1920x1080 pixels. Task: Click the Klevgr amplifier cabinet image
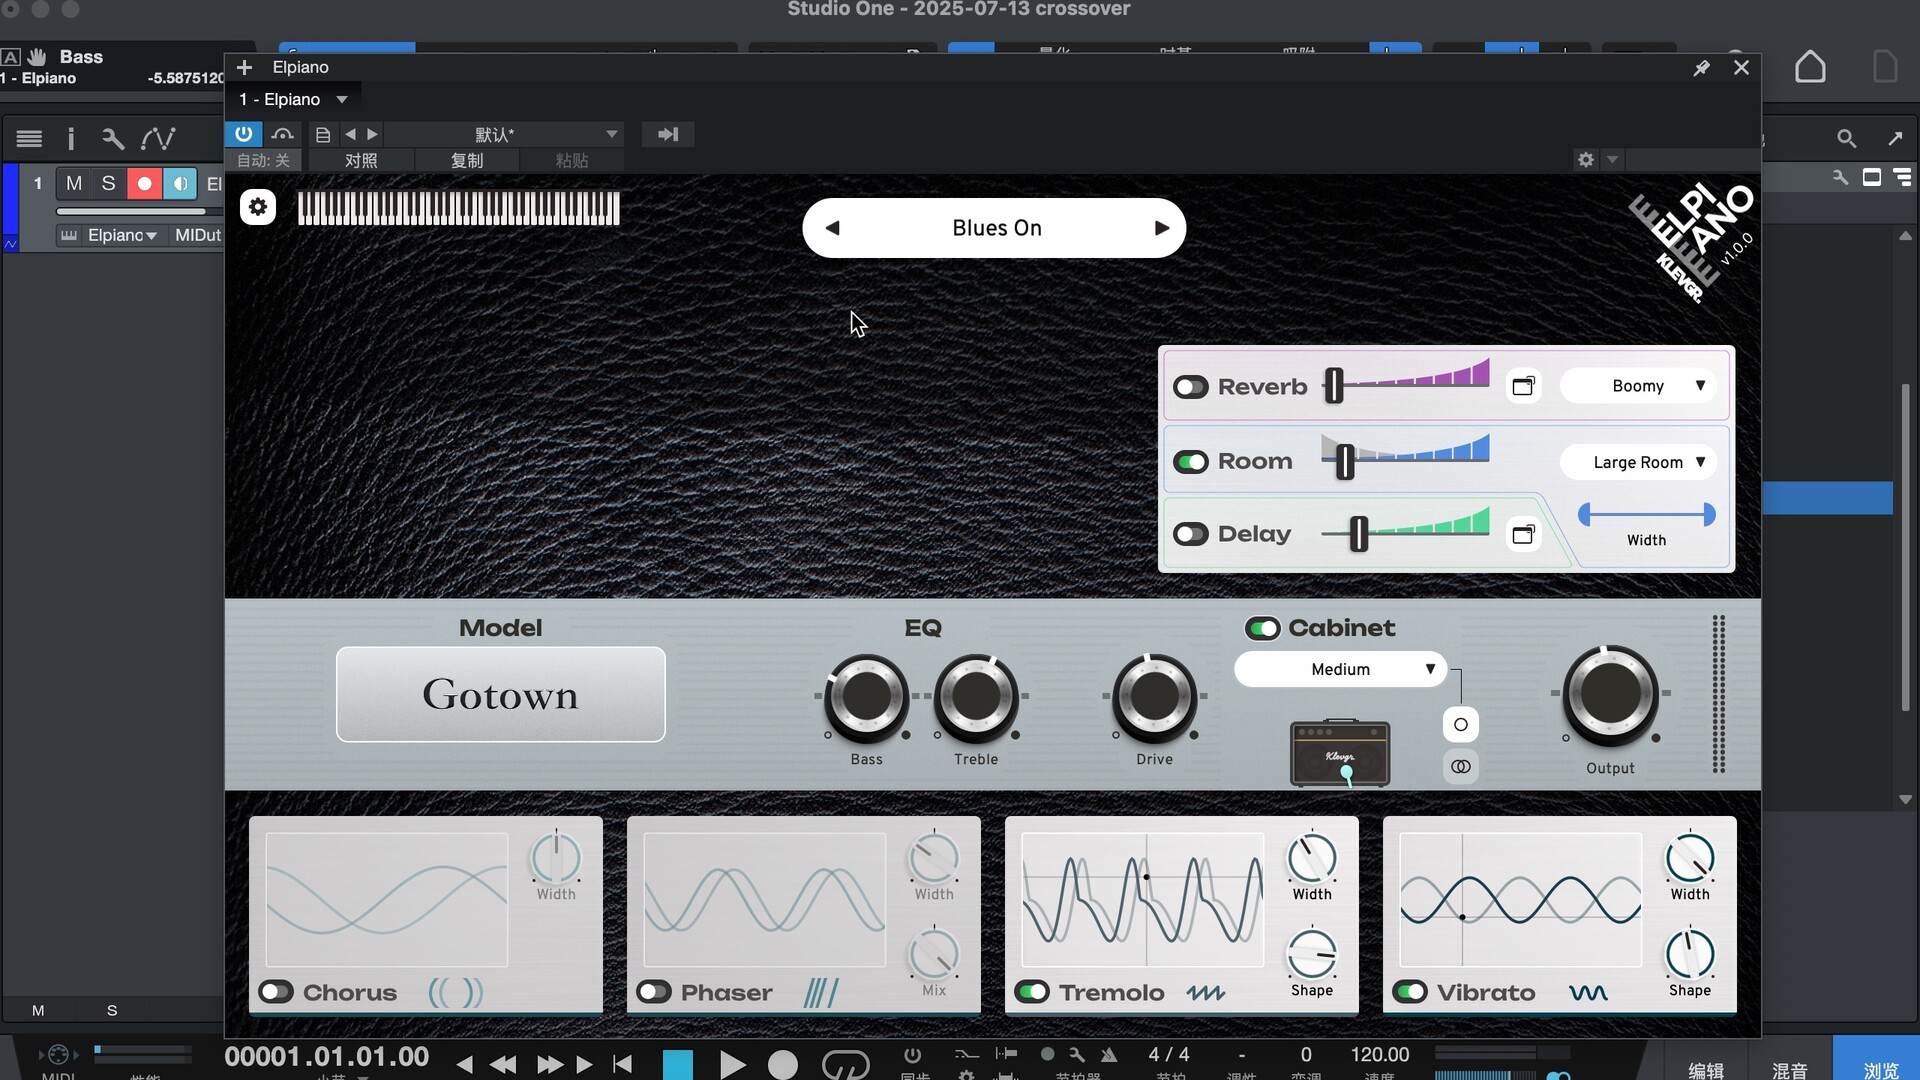click(x=1340, y=753)
